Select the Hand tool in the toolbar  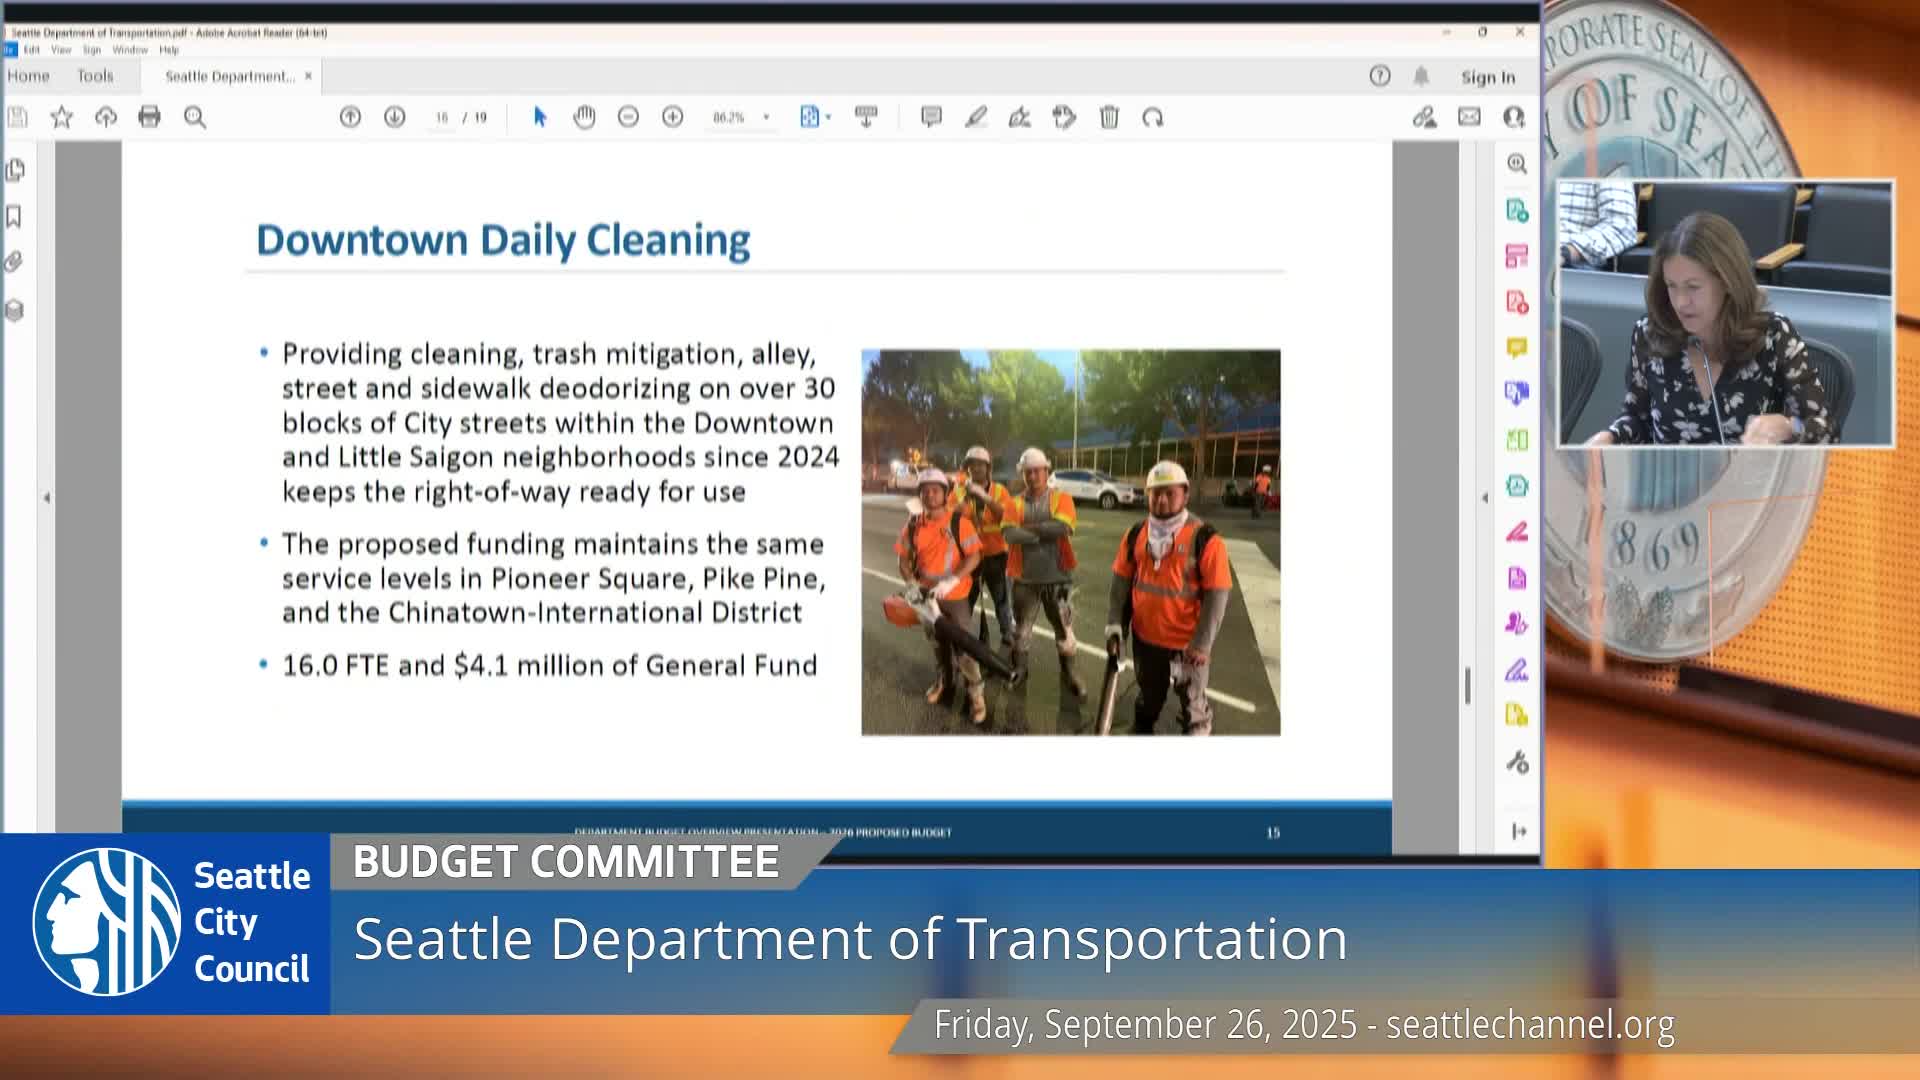[583, 117]
